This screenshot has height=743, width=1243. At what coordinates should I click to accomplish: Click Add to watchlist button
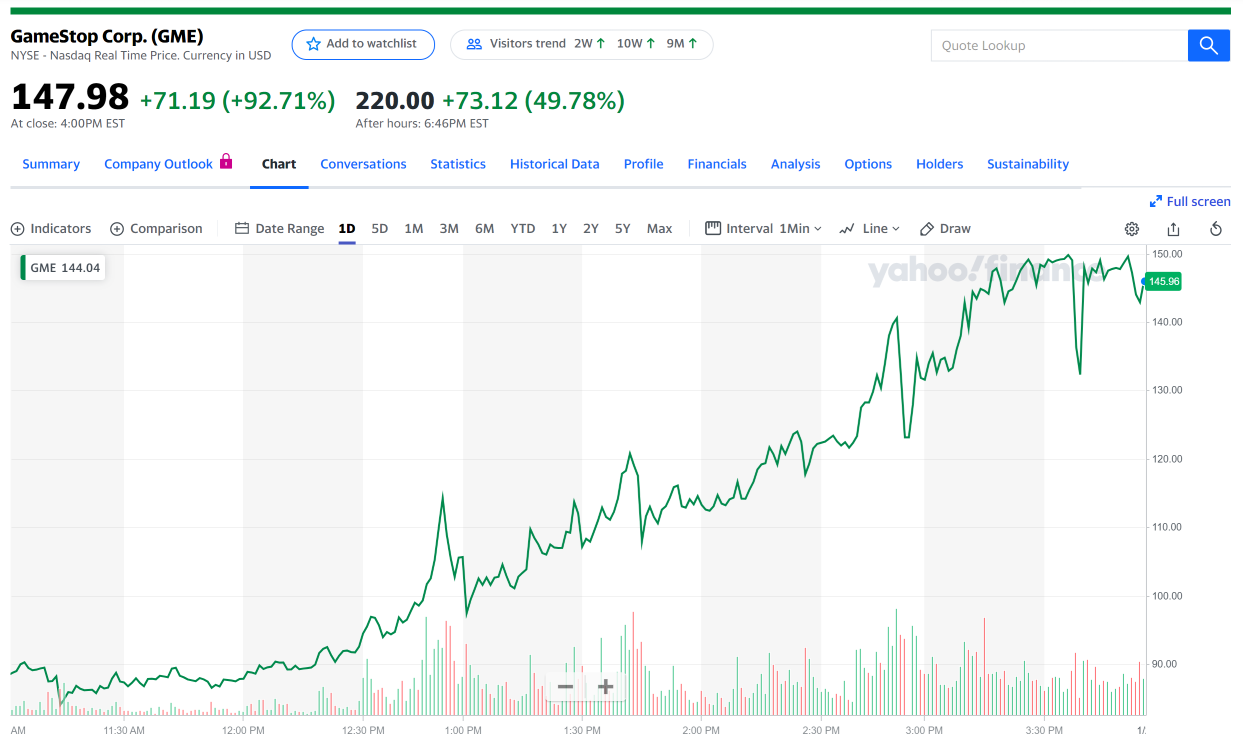click(362, 44)
